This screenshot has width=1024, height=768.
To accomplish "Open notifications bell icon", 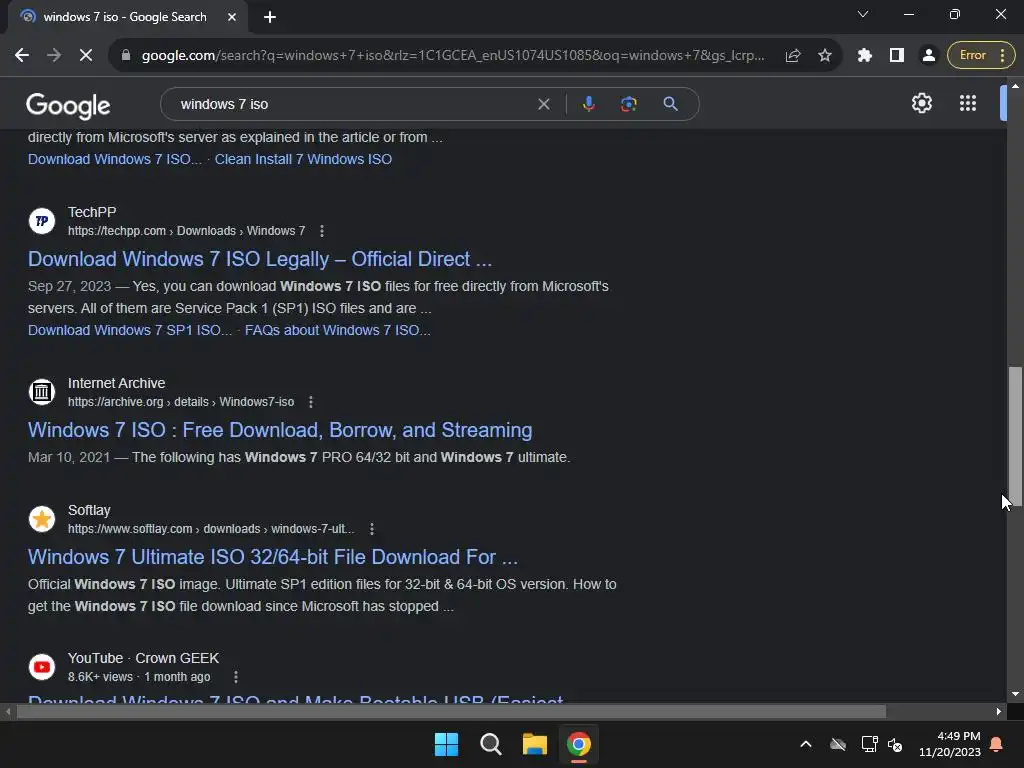I will point(997,744).
